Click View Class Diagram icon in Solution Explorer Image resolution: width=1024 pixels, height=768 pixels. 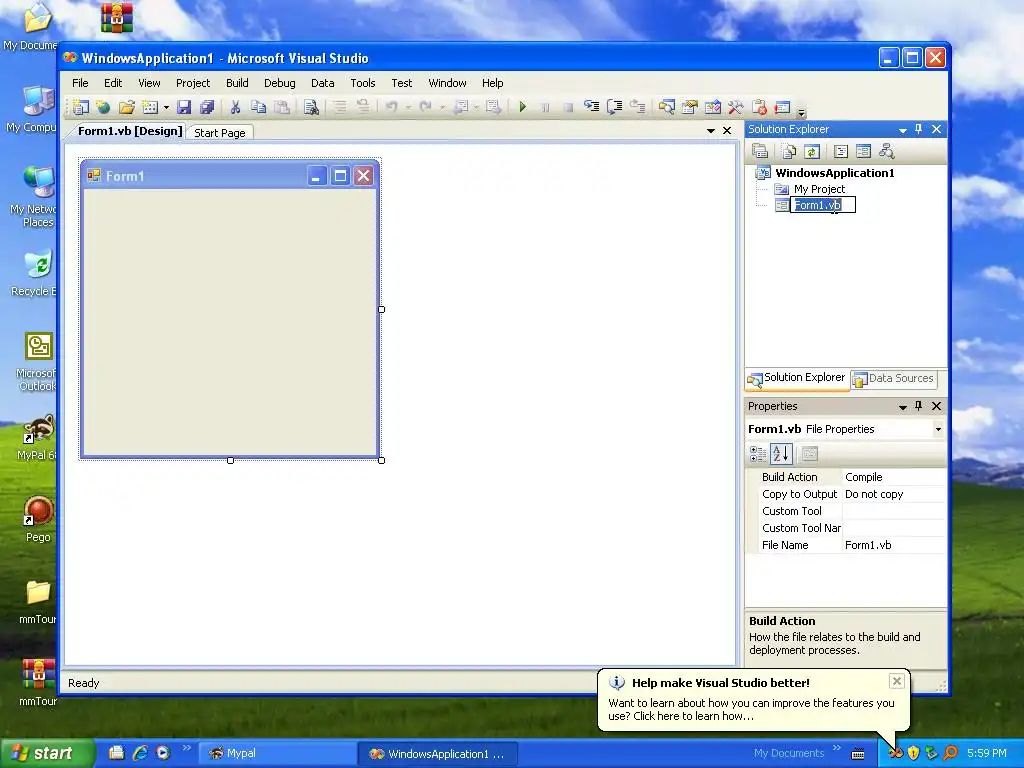[x=886, y=152]
